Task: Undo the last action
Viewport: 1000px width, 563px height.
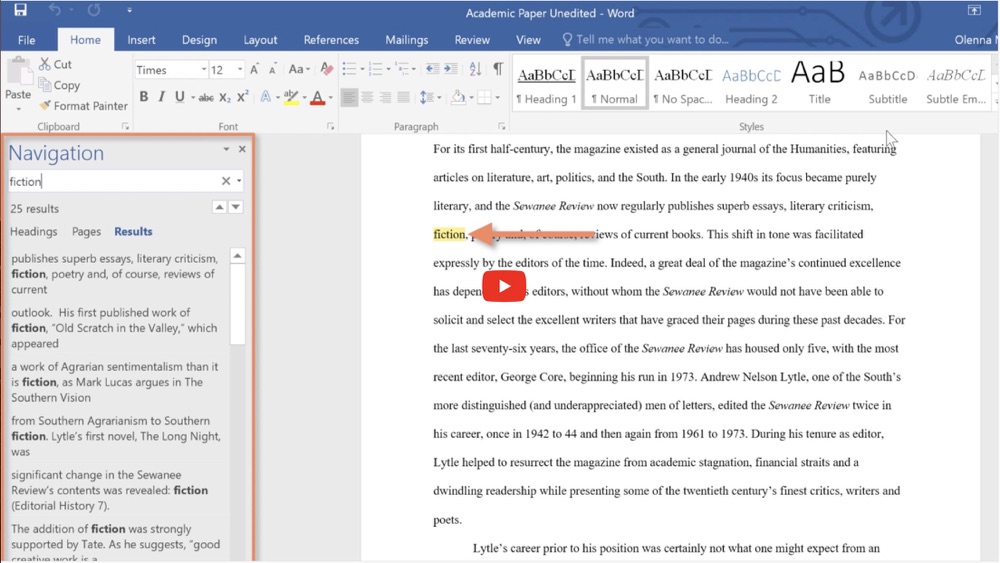Action: click(x=55, y=10)
